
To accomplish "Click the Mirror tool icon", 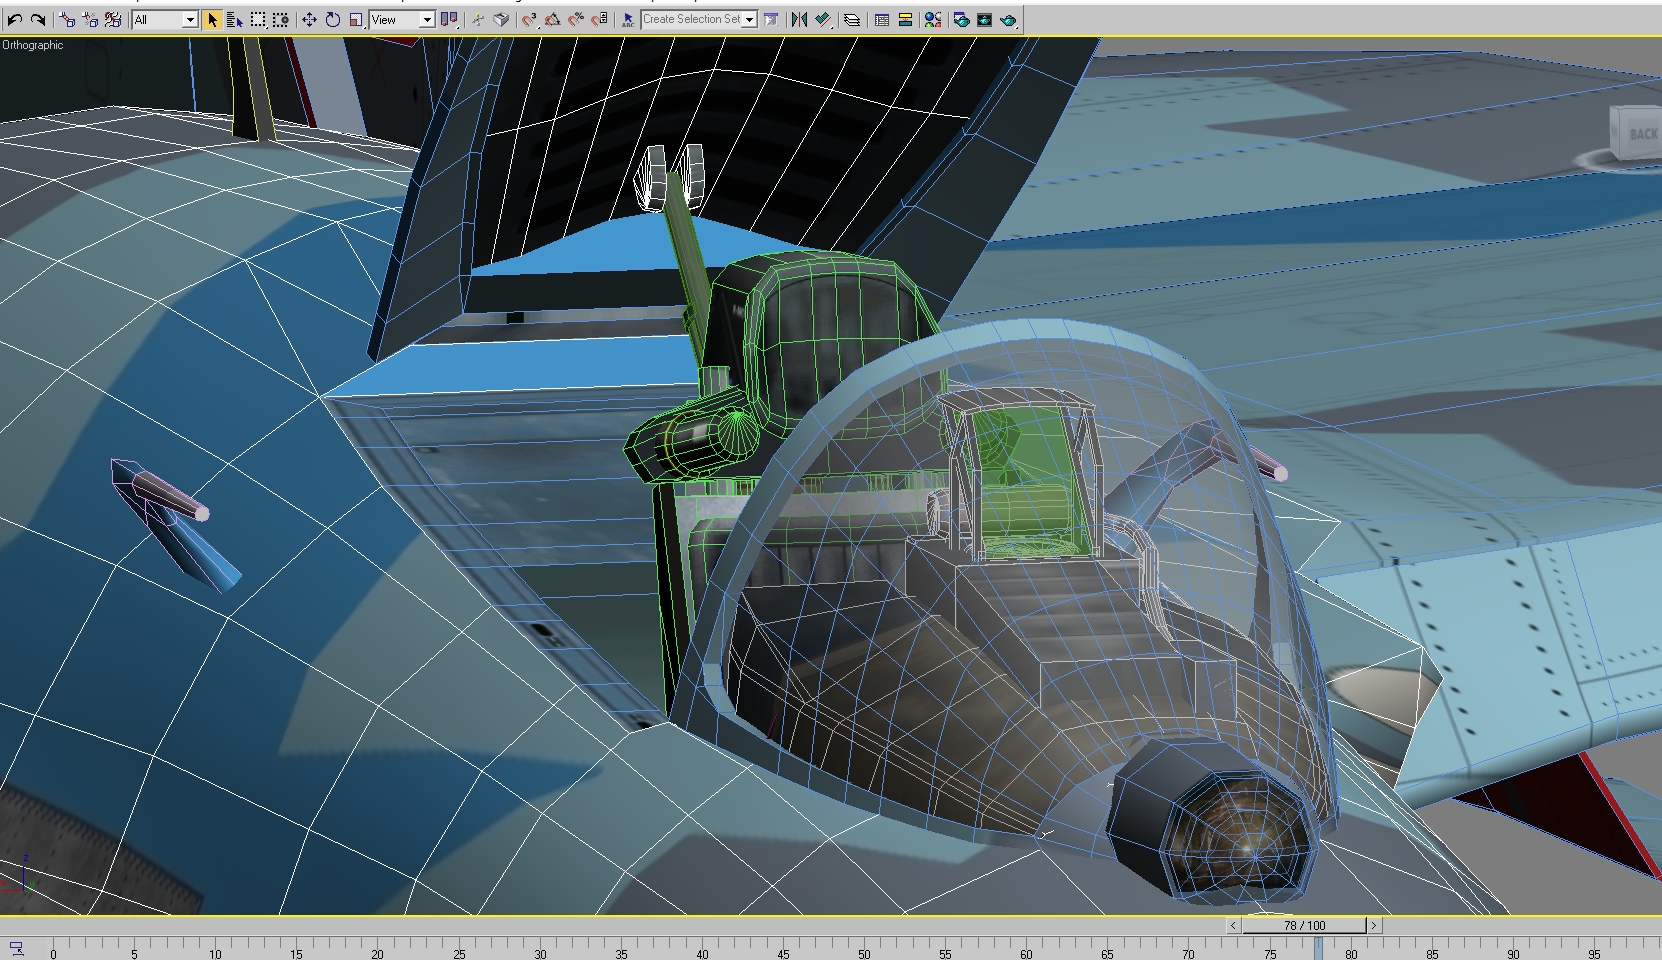I will tap(799, 19).
